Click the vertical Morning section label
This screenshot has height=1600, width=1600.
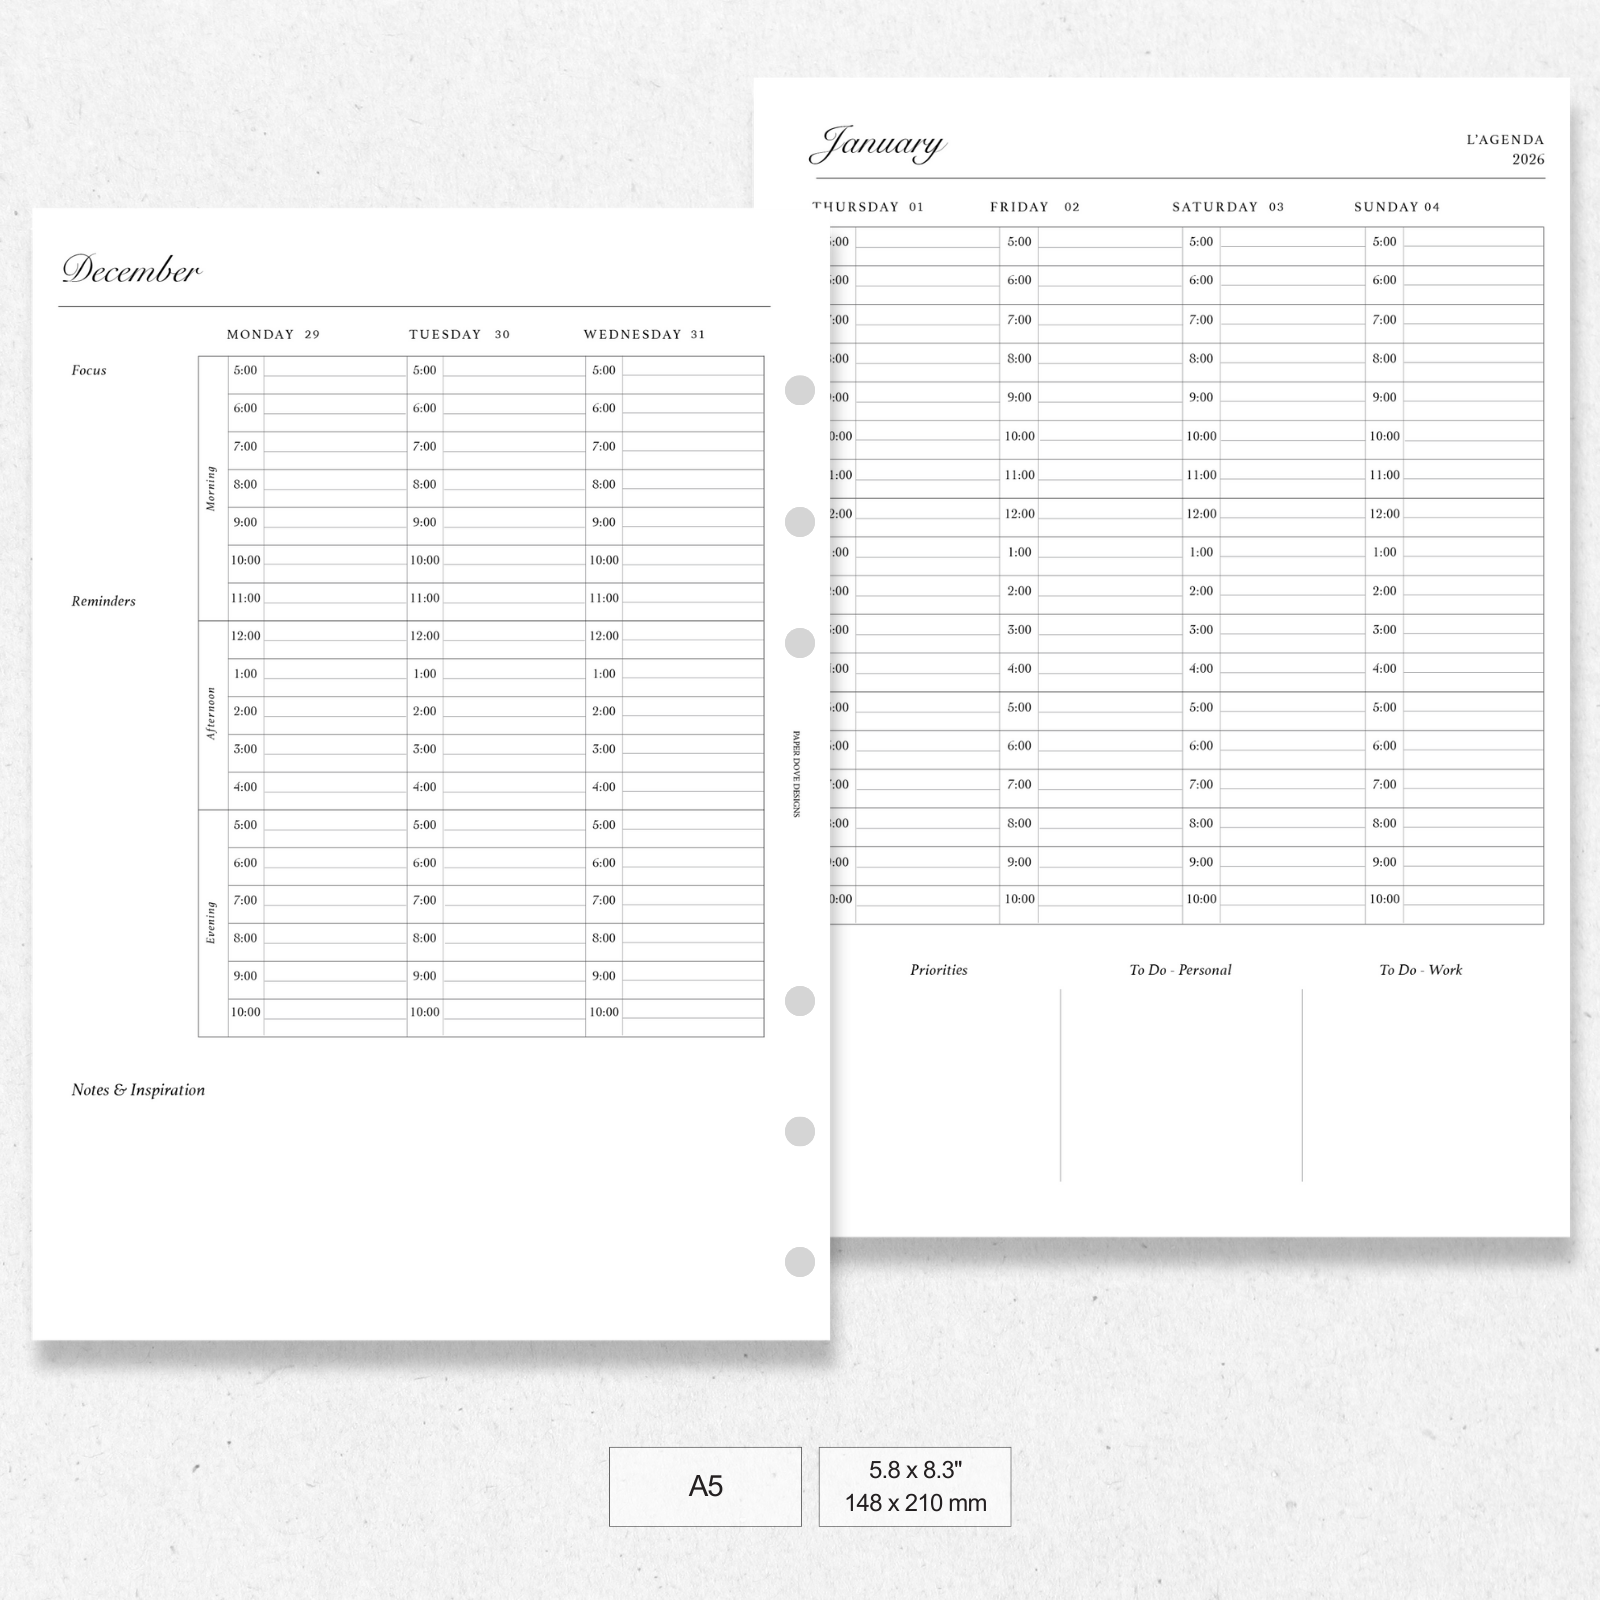(x=211, y=488)
